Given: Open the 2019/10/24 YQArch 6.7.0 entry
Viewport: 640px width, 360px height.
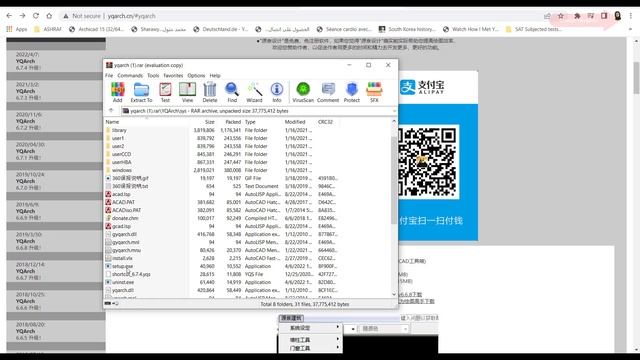Looking at the screenshot, I should 56,181.
